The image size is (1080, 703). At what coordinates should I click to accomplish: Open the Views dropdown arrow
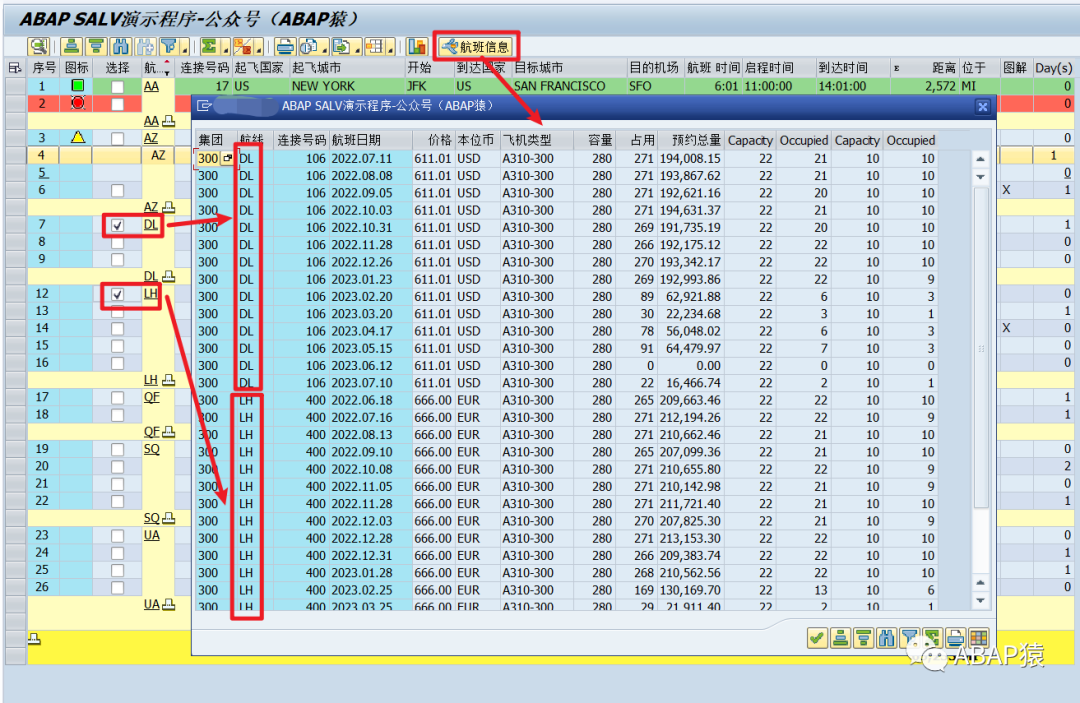(324, 48)
